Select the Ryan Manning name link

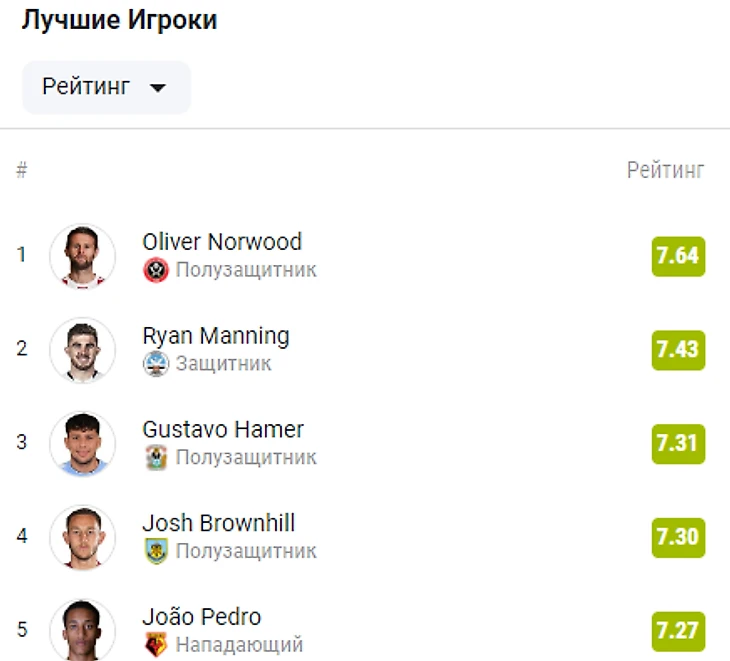coord(216,336)
